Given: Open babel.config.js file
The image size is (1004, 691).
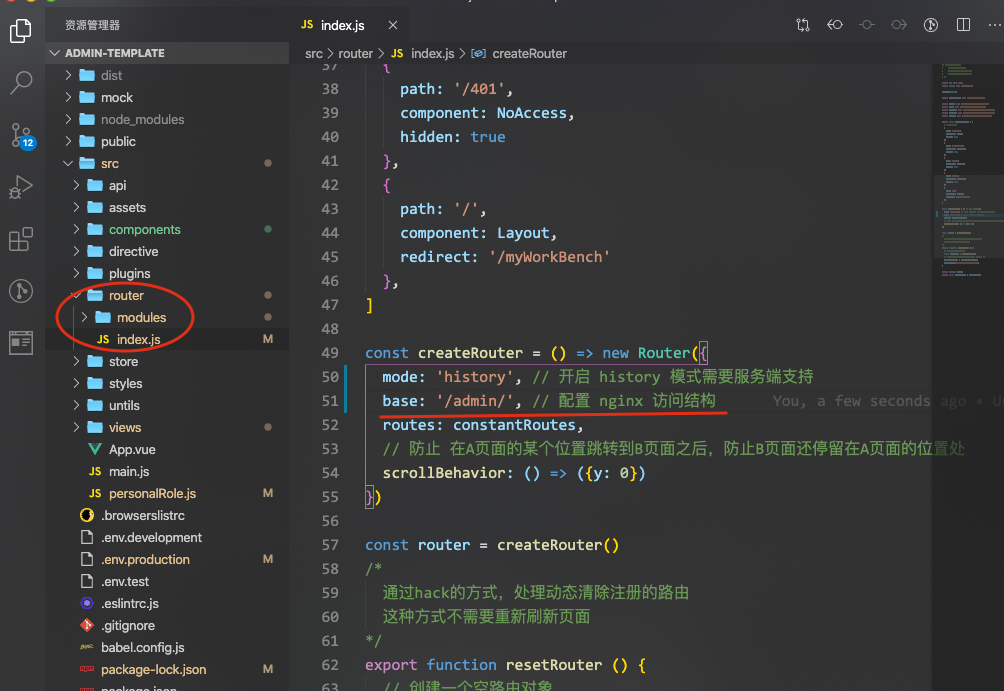Looking at the screenshot, I should click(x=168, y=647).
